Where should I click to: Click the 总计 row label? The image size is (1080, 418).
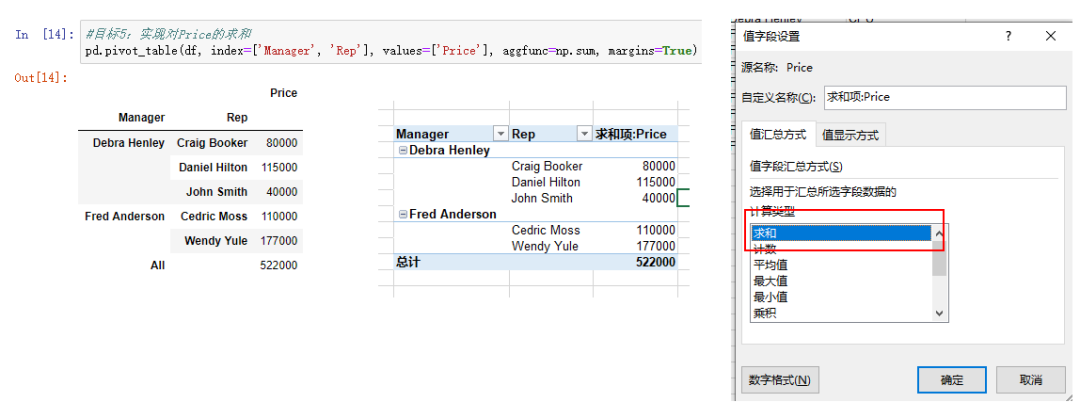[x=408, y=262]
